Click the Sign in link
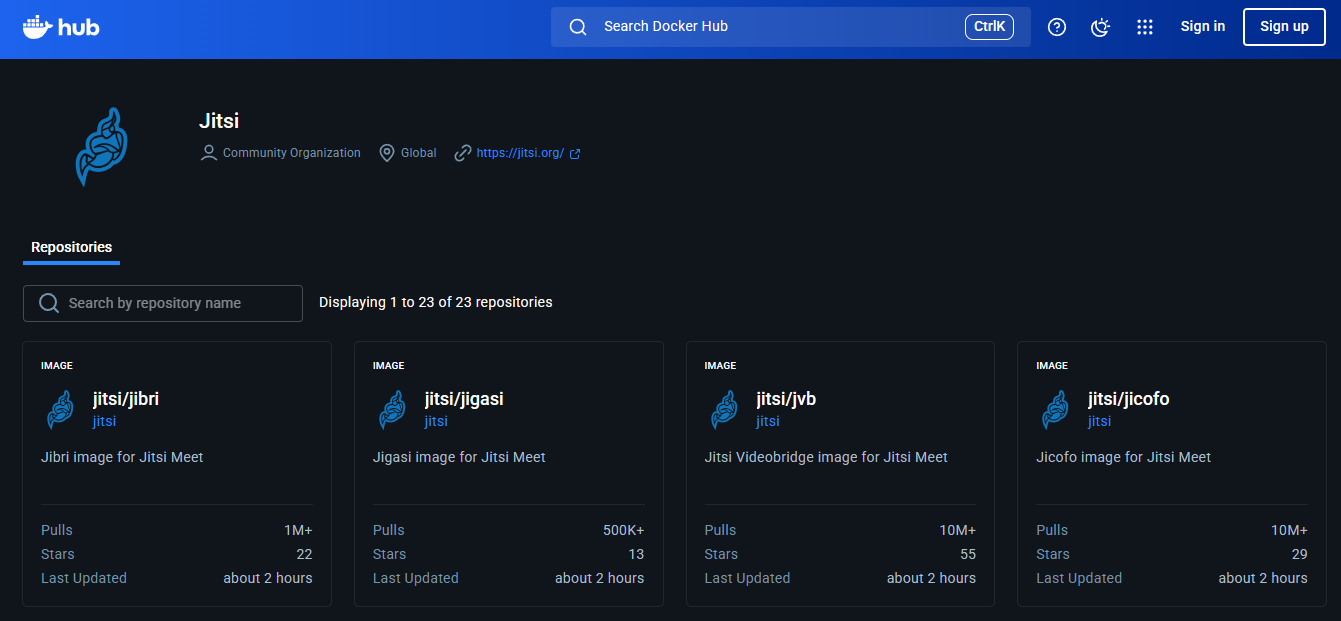Screen dimensions: 1341x621 1203,27
